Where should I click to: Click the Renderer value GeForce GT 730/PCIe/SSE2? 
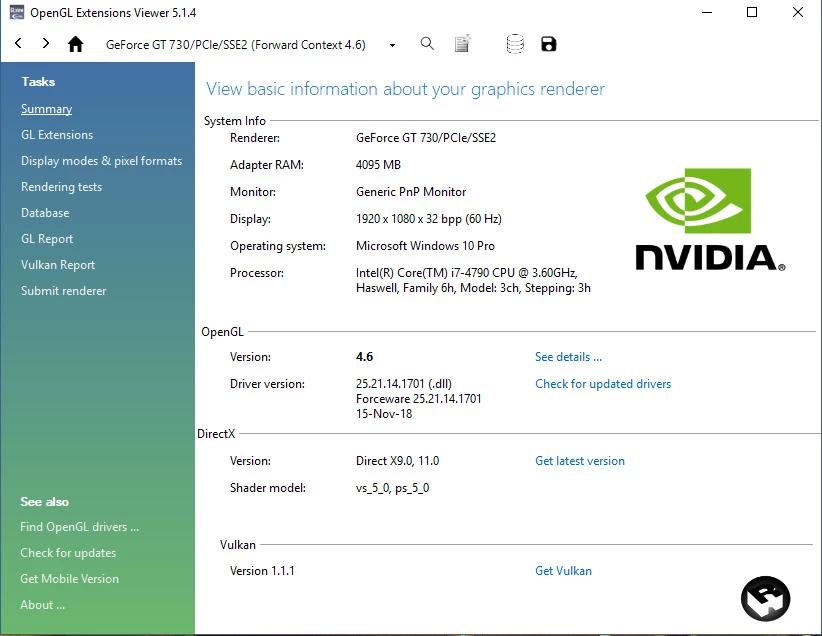click(426, 138)
